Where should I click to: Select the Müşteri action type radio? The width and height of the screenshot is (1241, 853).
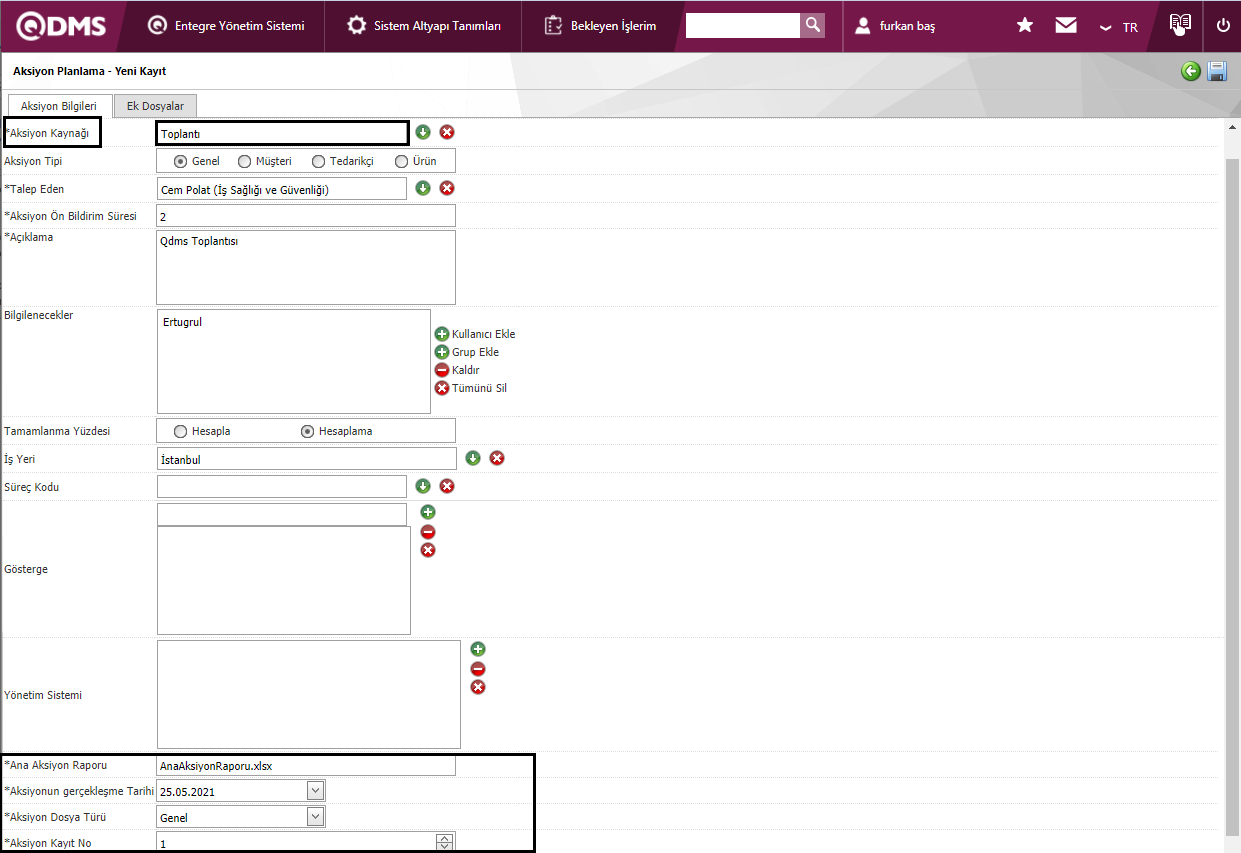244,161
